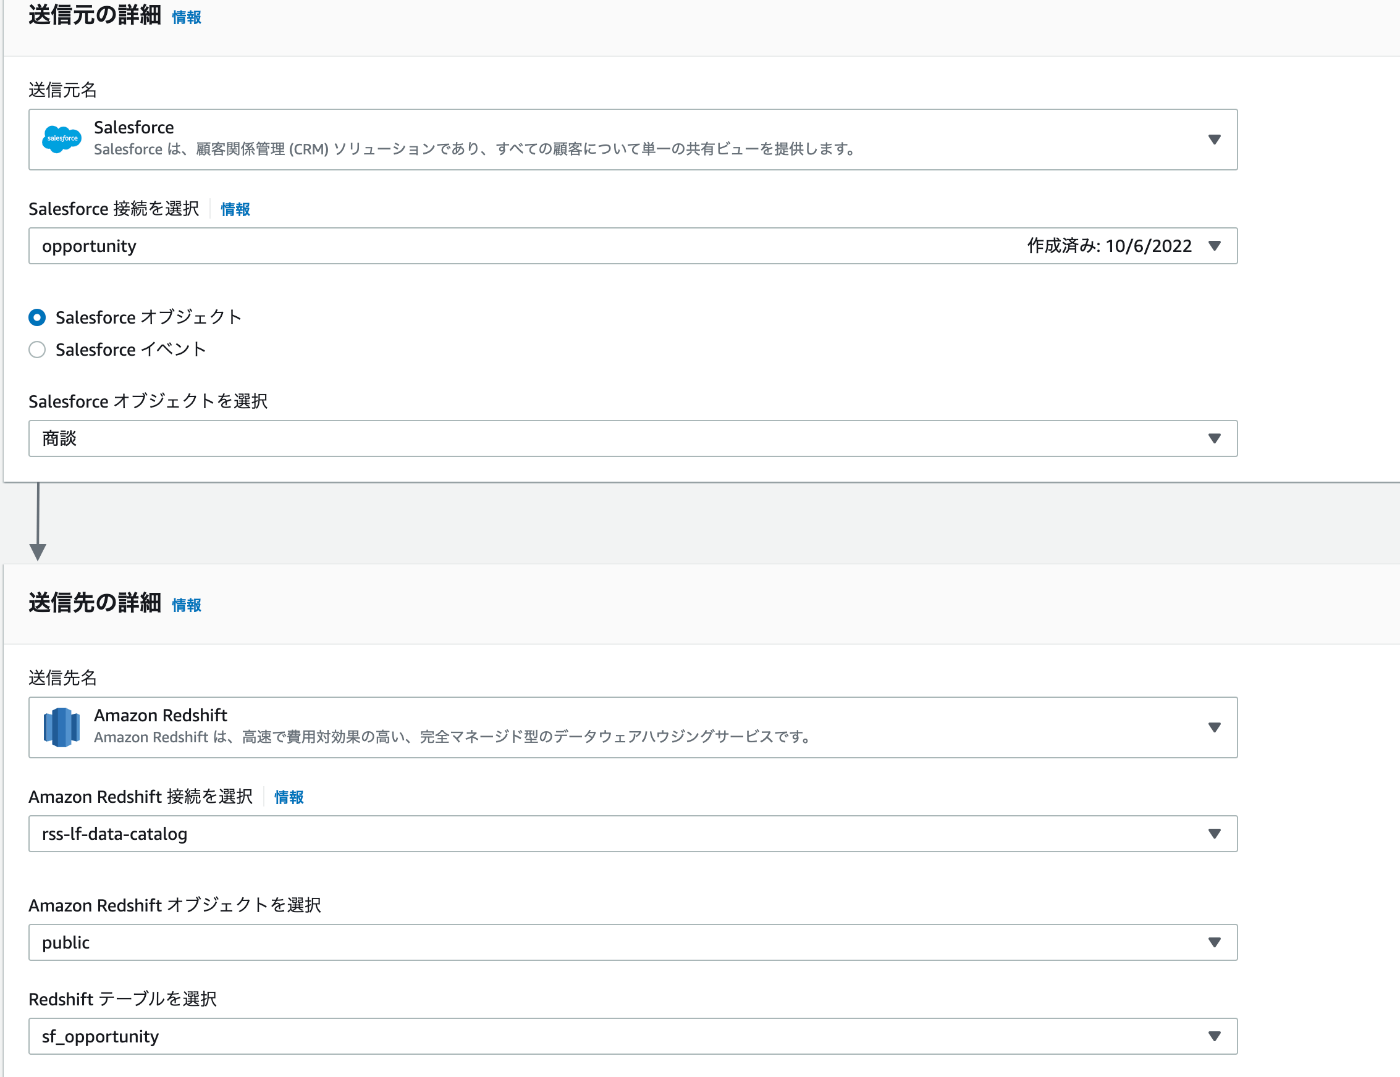Screen dimensions: 1400x1077
Task: Open the Redshift object dropdown showing public
Action: click(633, 942)
